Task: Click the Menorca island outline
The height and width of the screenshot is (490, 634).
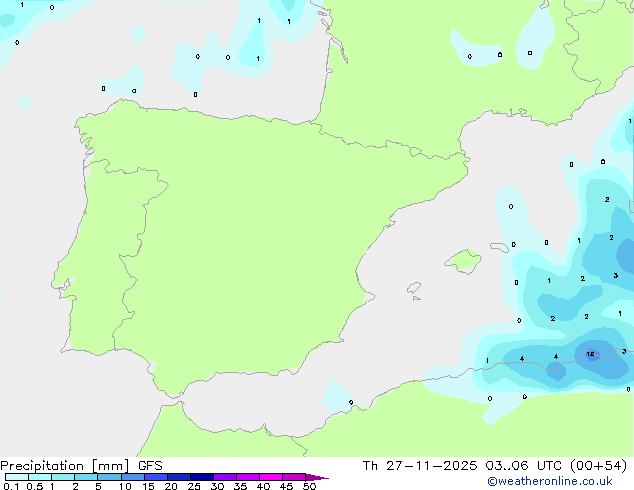Action: pyautogui.click(x=500, y=247)
